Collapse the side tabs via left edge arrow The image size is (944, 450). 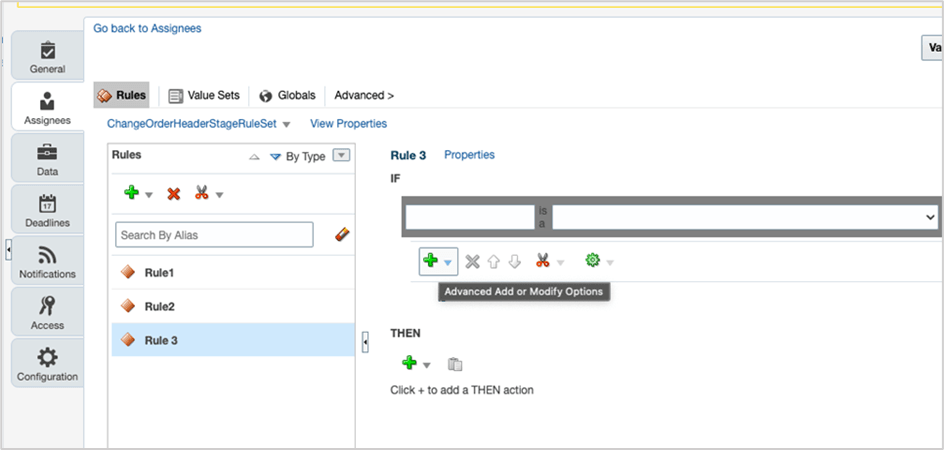coord(8,249)
